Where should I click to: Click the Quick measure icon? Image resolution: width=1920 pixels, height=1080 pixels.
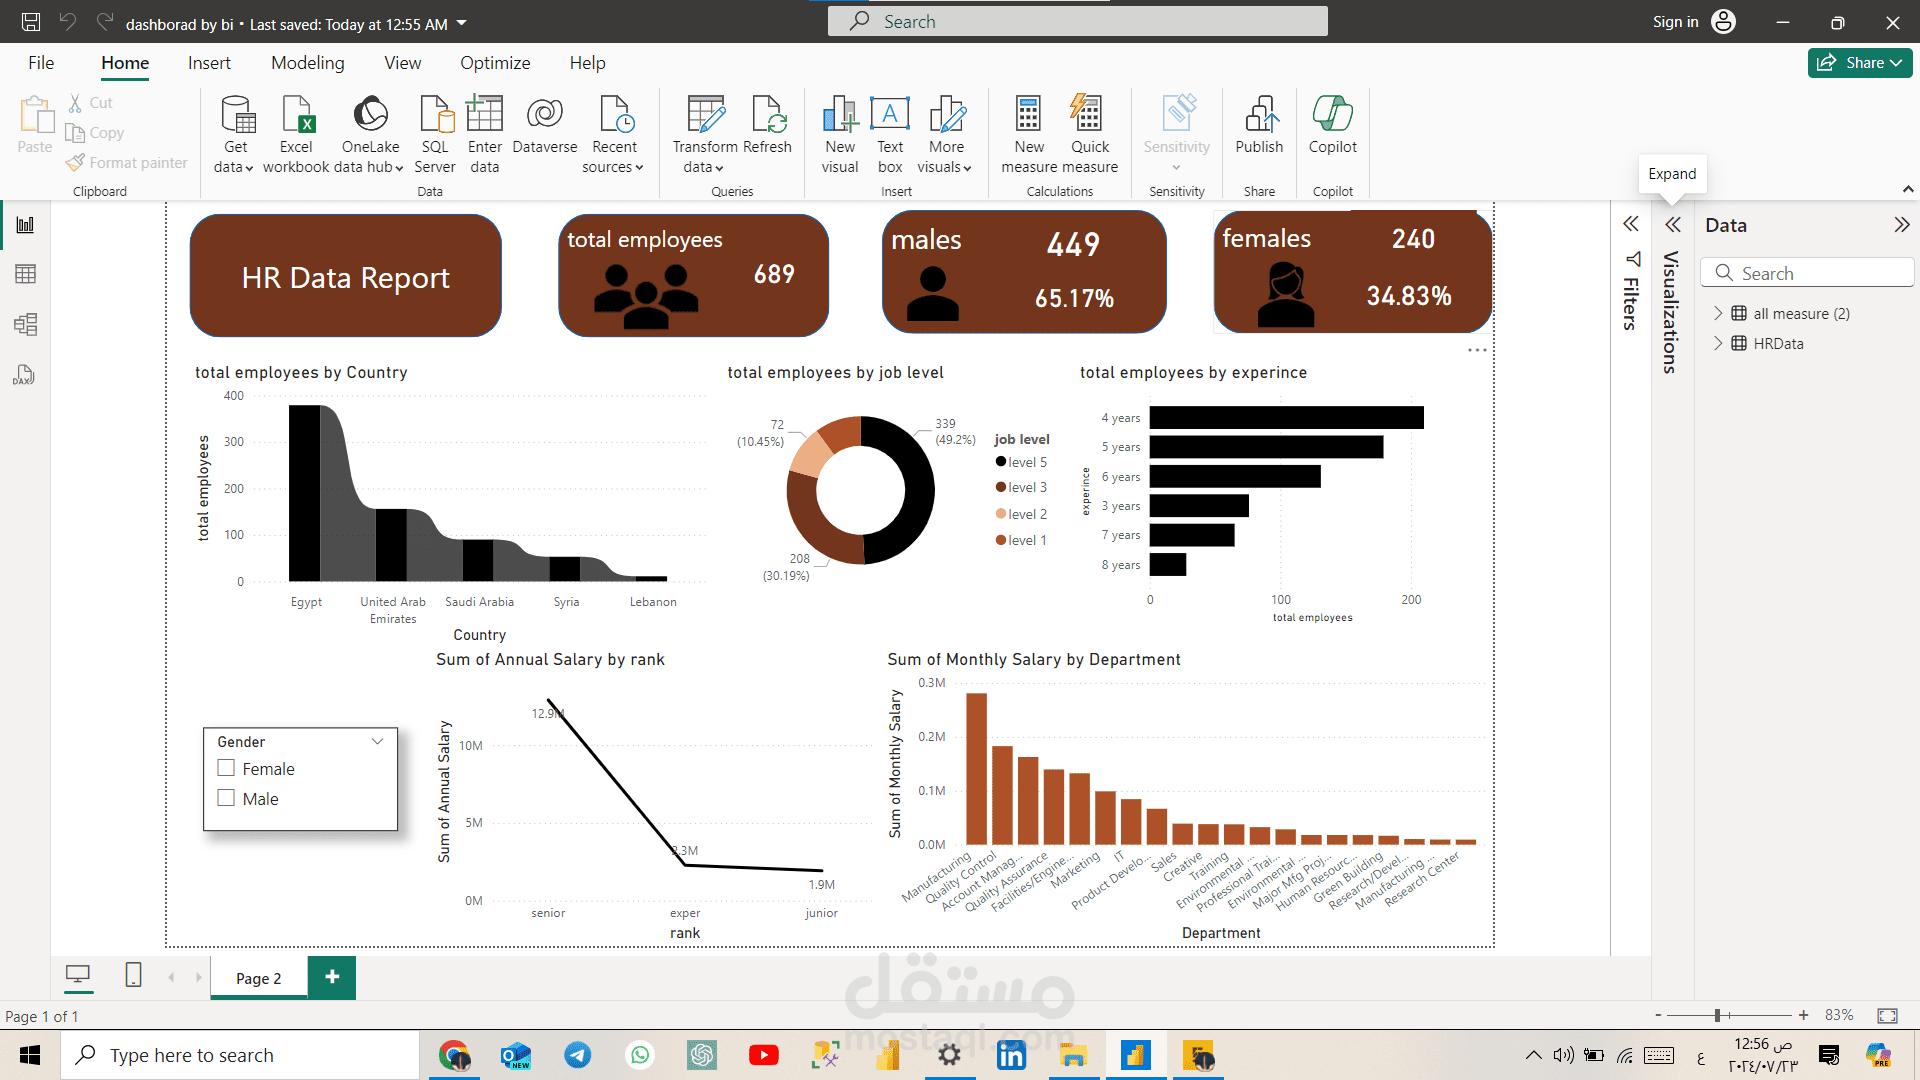pos(1088,116)
